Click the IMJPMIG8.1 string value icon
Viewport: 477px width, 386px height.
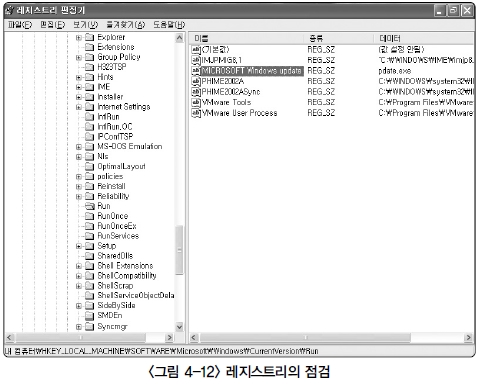tap(196, 60)
